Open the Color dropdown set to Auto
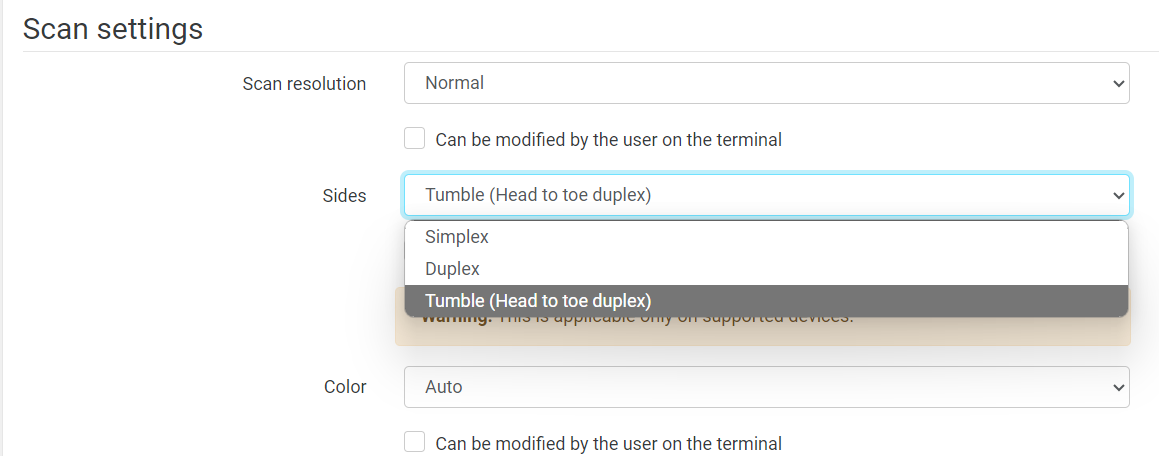Screen dimensions: 1159x456 pos(766,386)
